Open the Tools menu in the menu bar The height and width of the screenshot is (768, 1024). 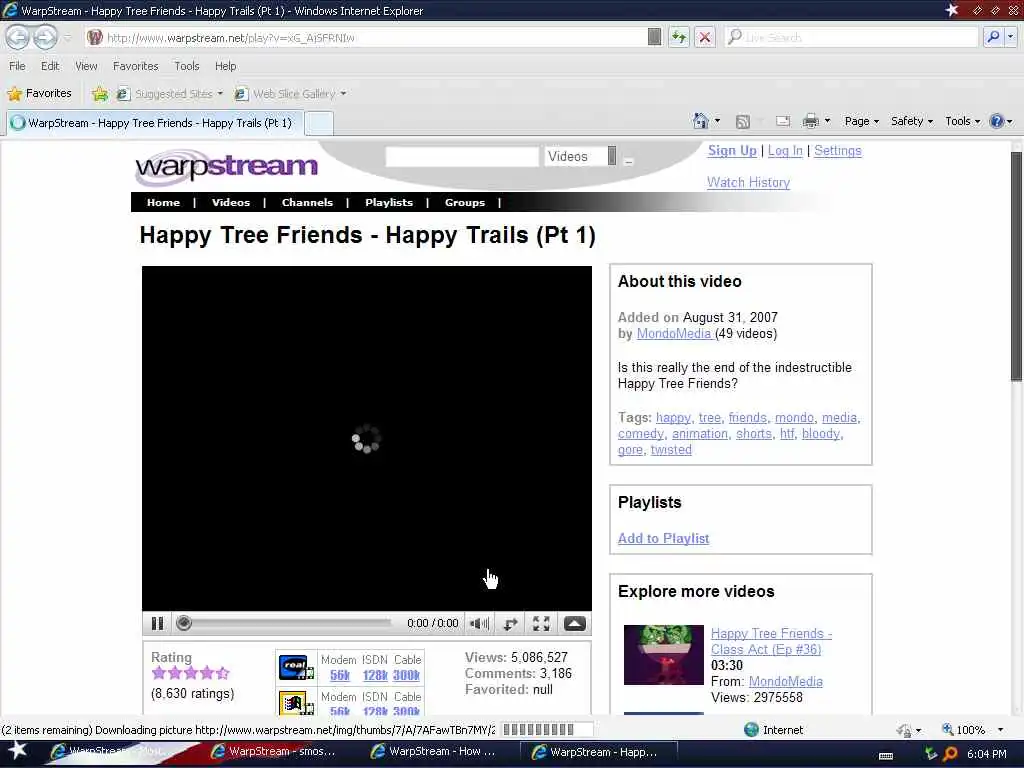(187, 66)
